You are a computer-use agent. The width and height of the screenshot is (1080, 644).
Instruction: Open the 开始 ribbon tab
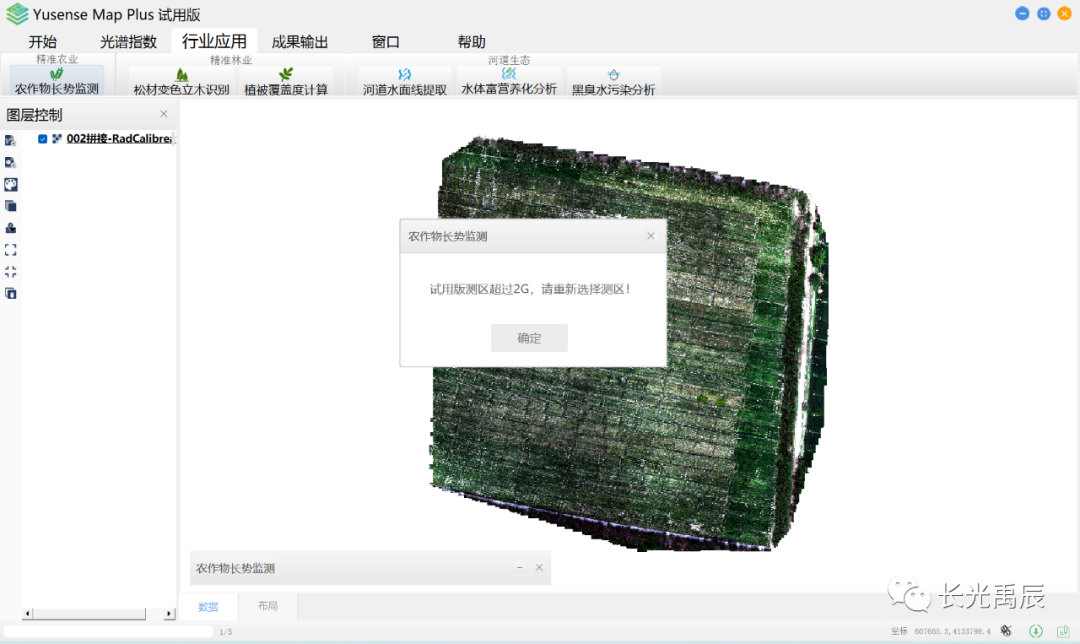[43, 41]
